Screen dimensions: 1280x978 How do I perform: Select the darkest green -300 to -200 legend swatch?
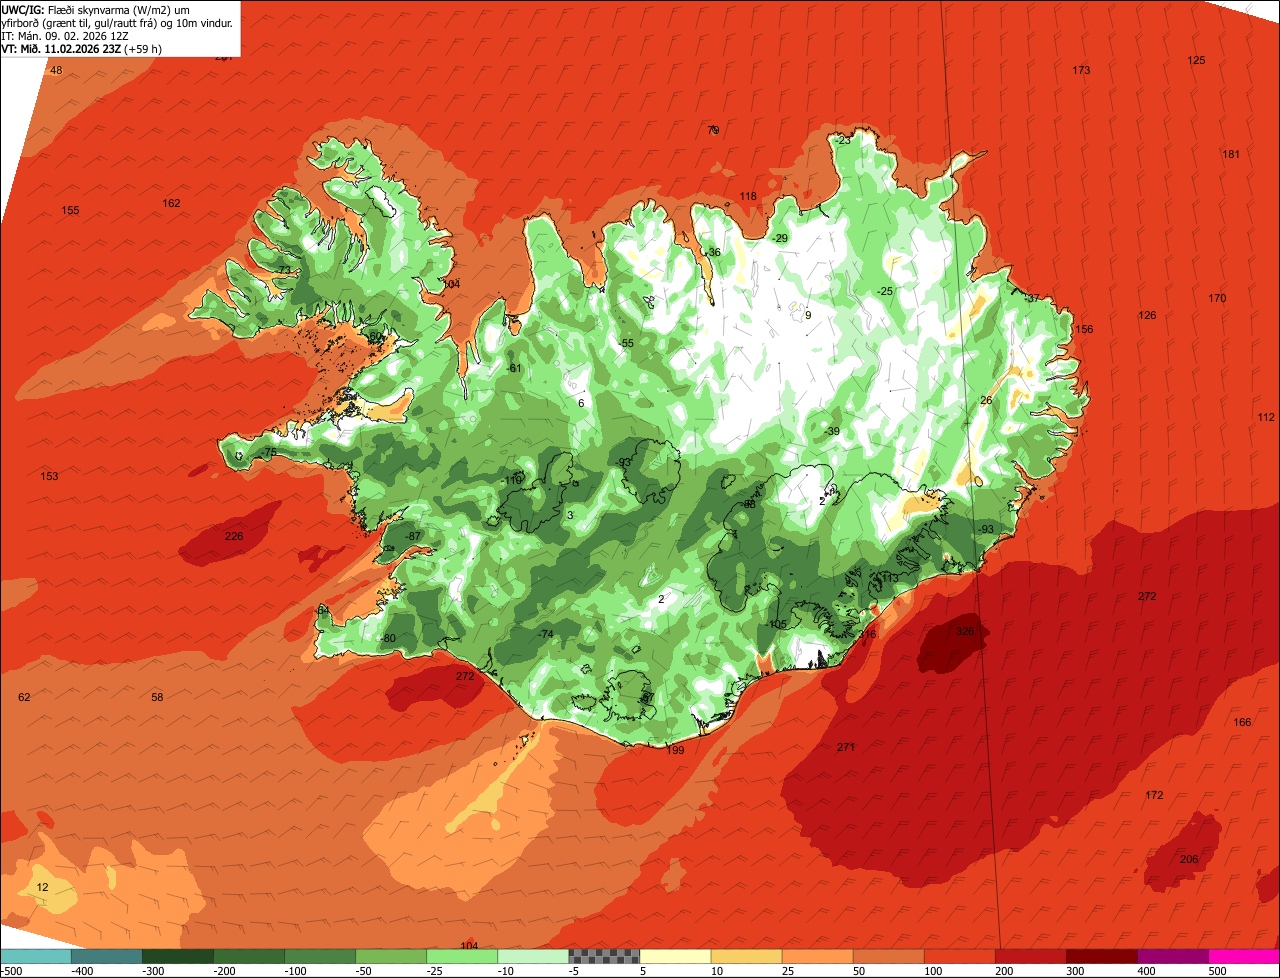click(178, 956)
